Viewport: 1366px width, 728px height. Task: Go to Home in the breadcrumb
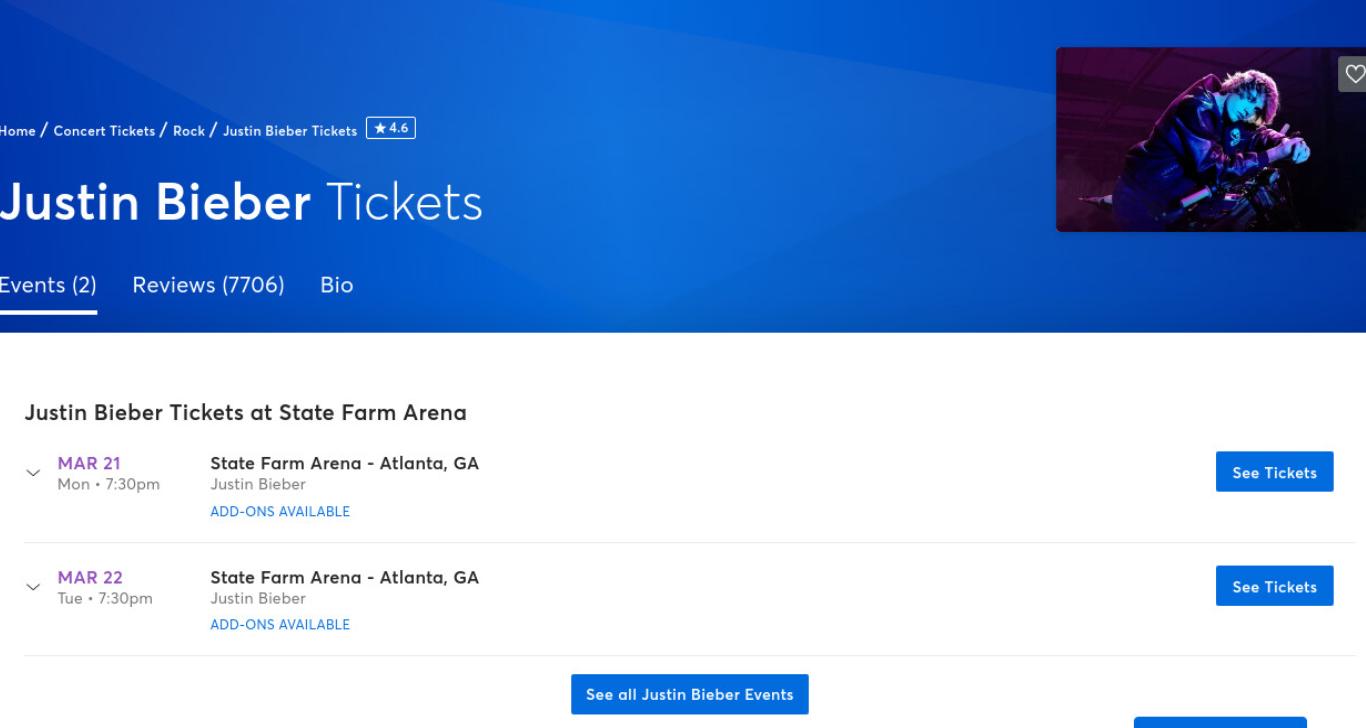coord(17,131)
